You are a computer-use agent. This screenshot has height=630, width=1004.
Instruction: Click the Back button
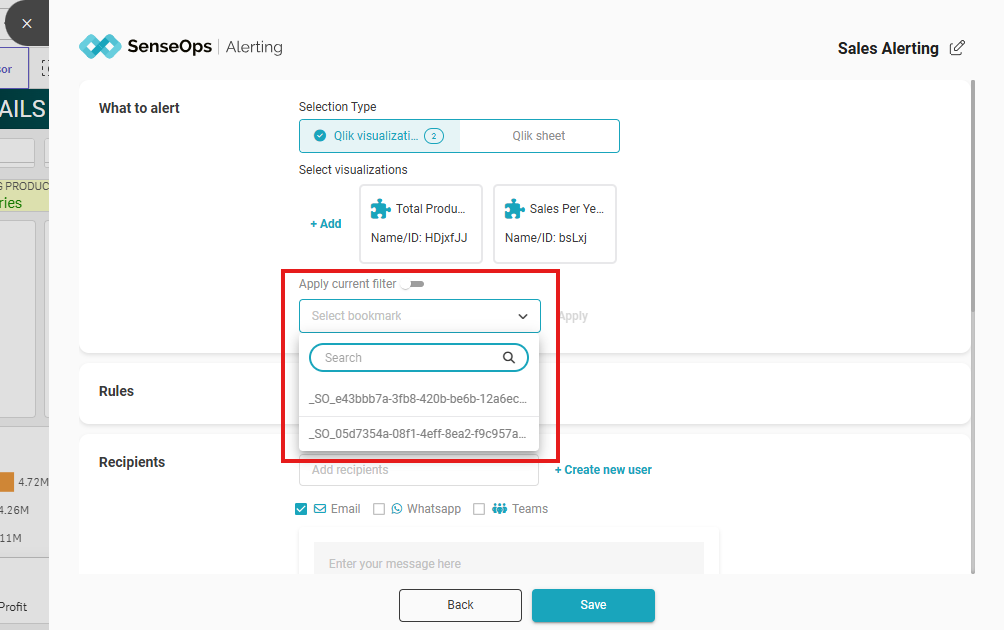pyautogui.click(x=460, y=605)
